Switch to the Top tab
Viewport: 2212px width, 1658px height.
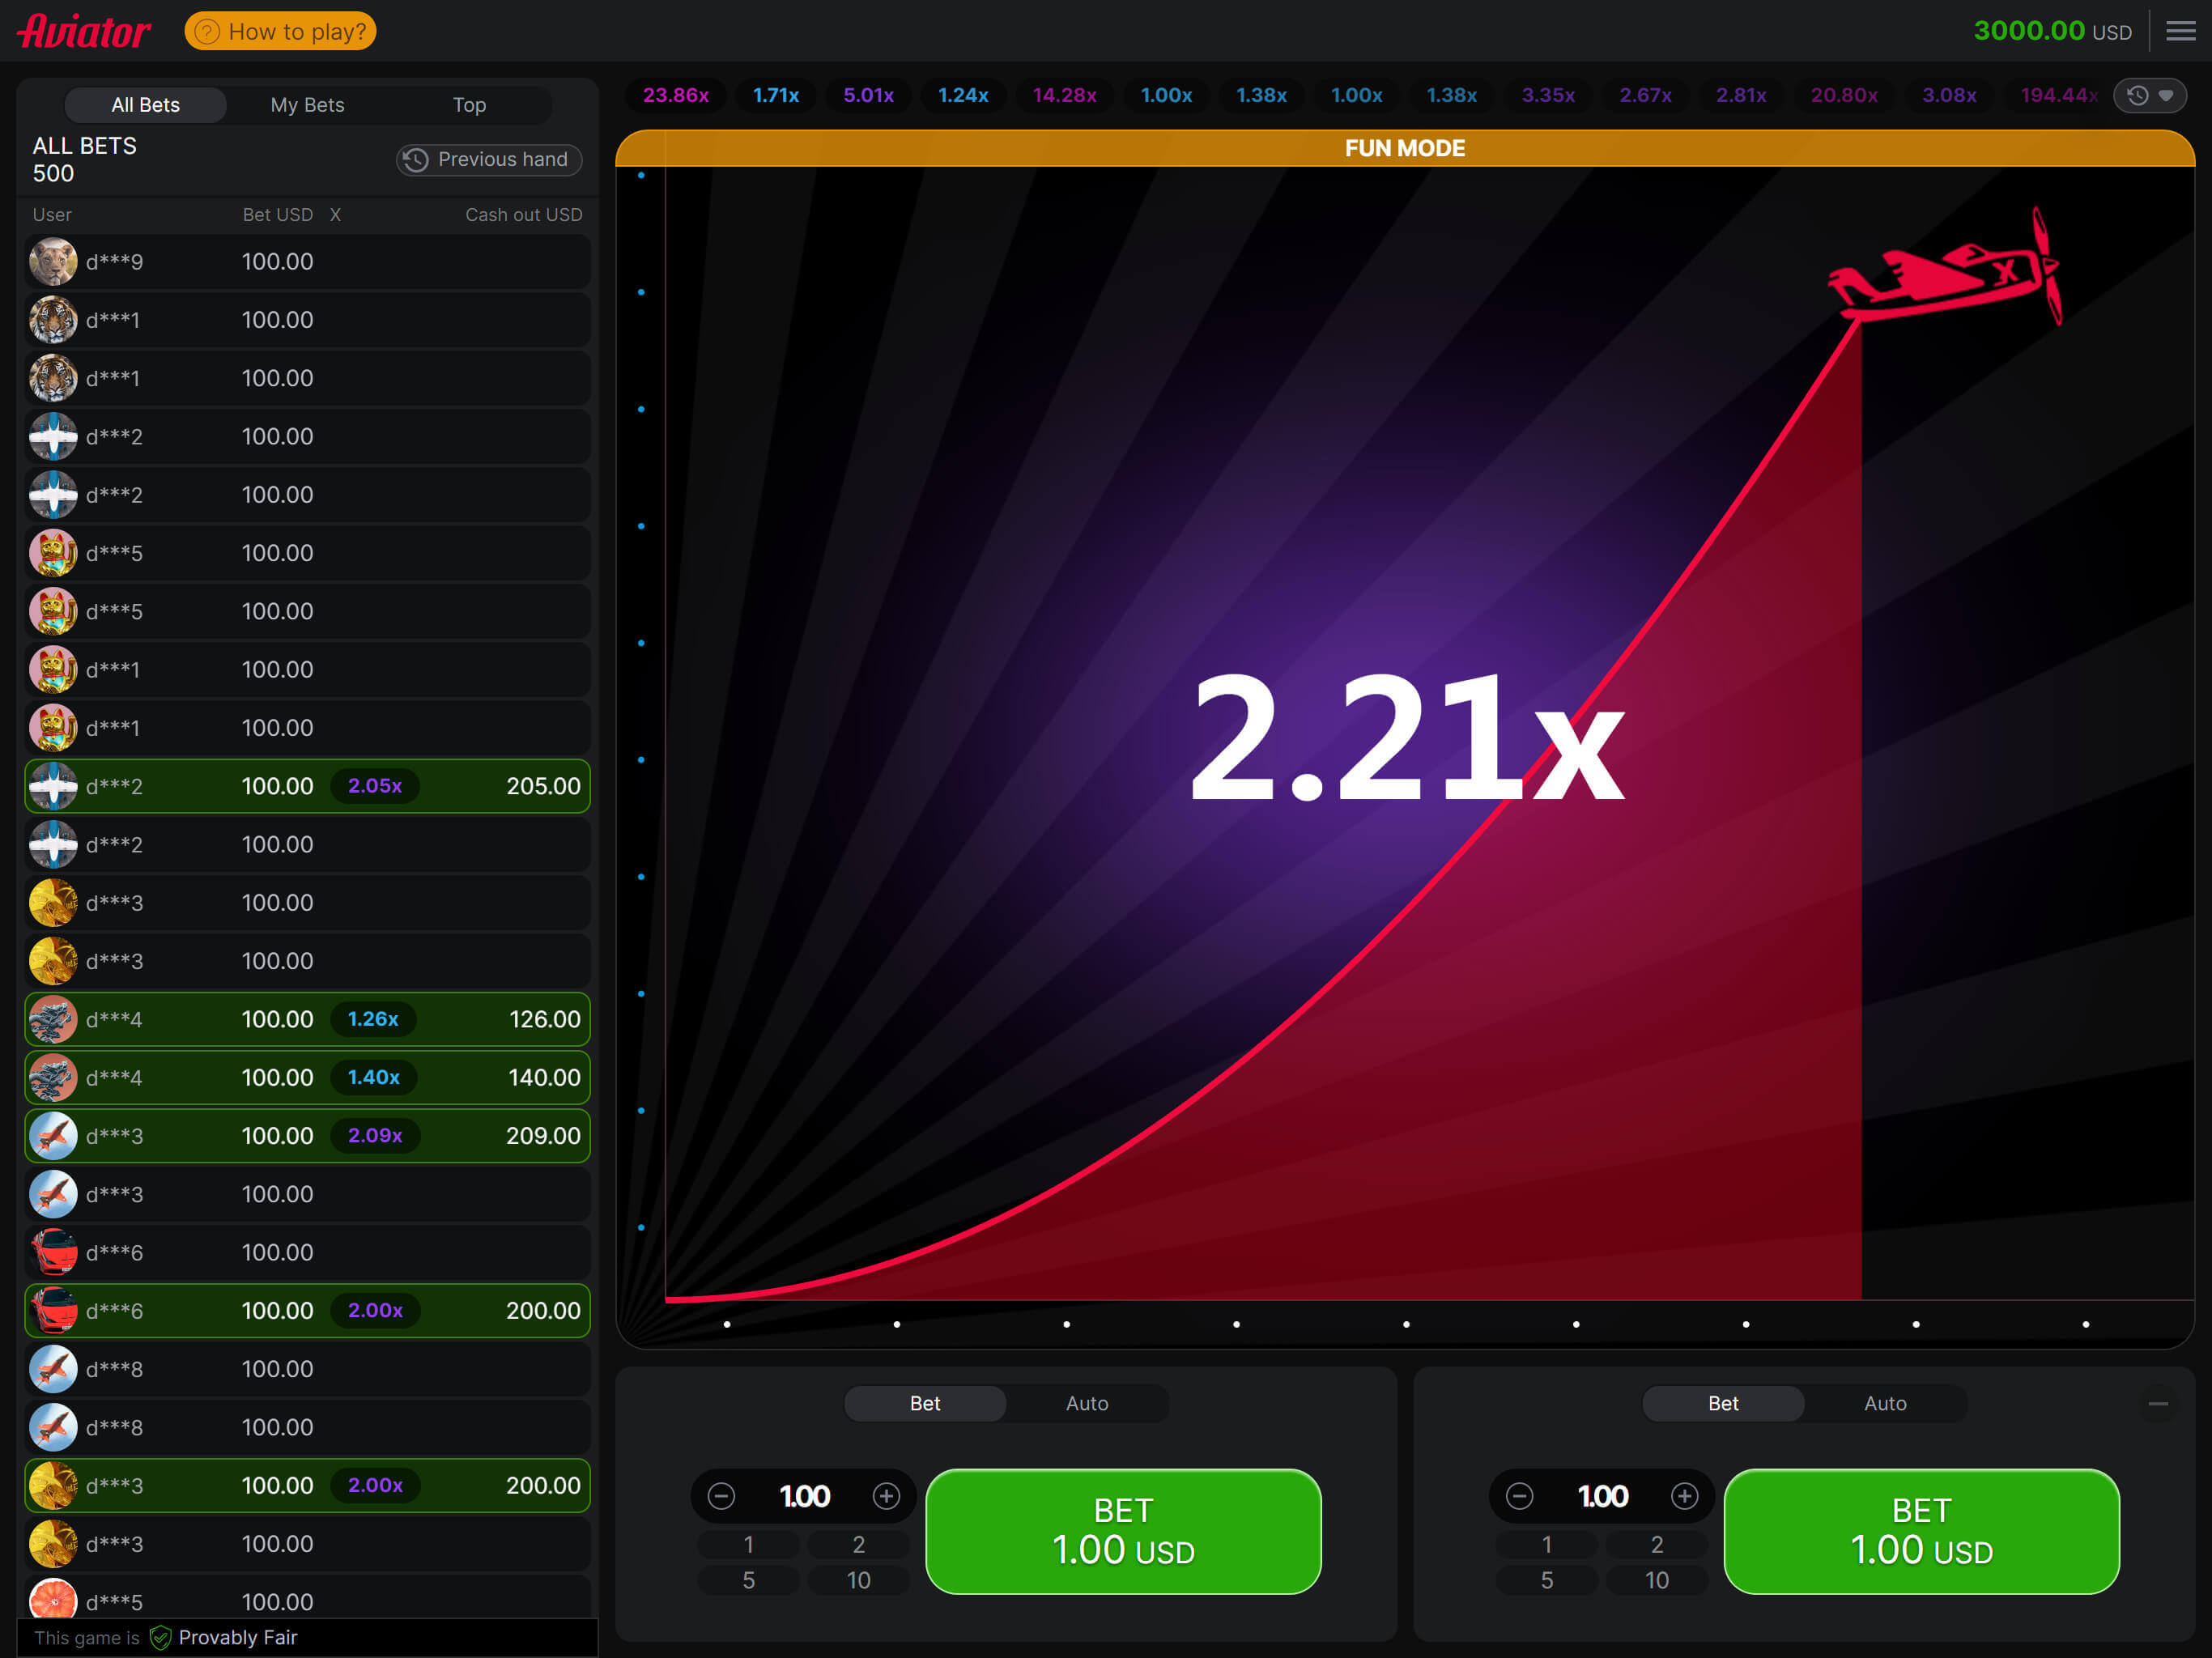coord(469,105)
